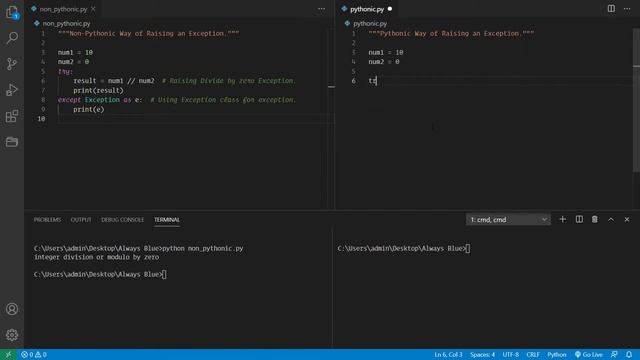640x360 pixels.
Task: Open more actions for left editor group
Action: (x=322, y=9)
